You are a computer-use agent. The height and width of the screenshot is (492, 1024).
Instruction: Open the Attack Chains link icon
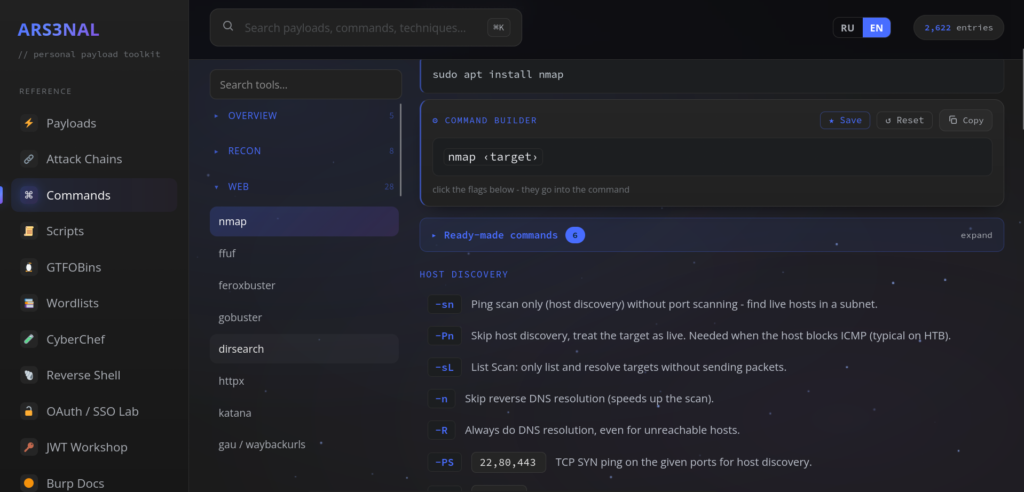[x=29, y=159]
